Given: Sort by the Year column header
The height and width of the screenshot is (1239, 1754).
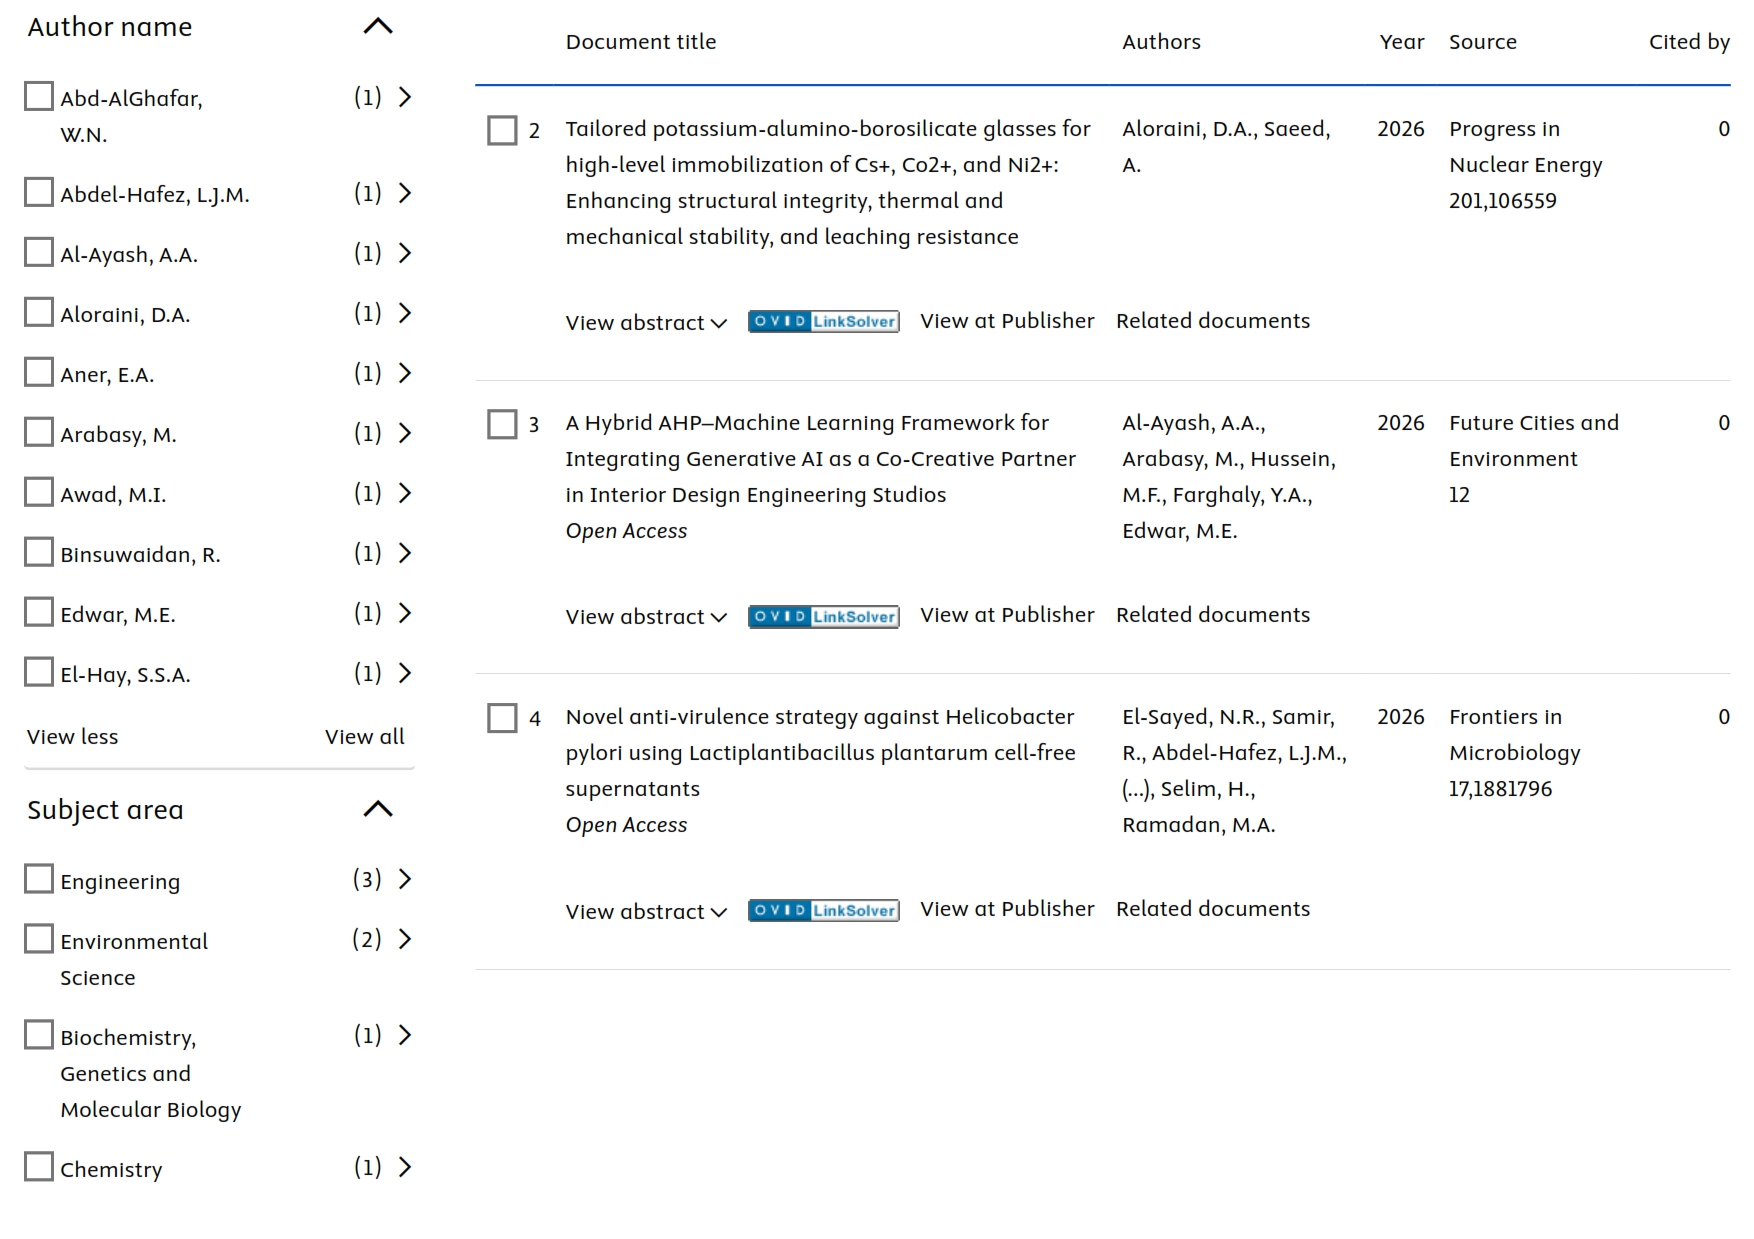Looking at the screenshot, I should pos(1401,42).
